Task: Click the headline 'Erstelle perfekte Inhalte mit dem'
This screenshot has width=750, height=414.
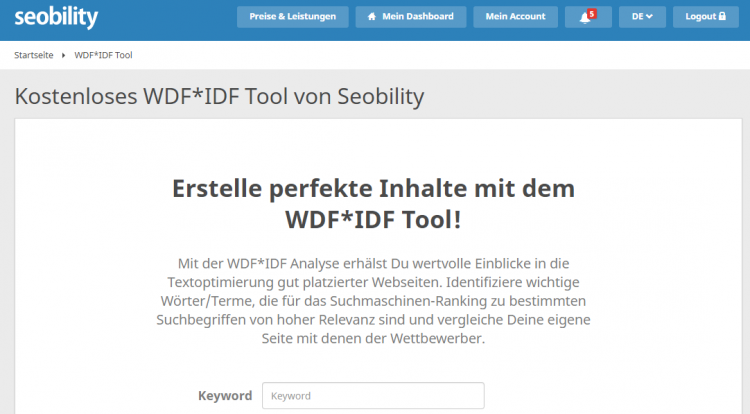Action: [374, 188]
